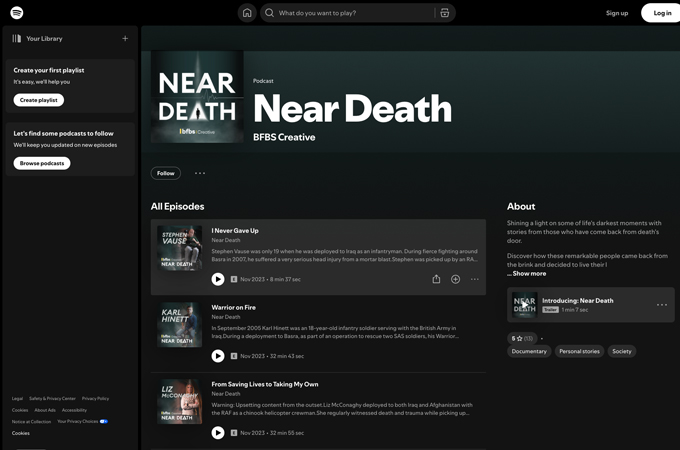Image resolution: width=680 pixels, height=450 pixels.
Task: Click the plus icon in Your Library
Action: pos(125,39)
